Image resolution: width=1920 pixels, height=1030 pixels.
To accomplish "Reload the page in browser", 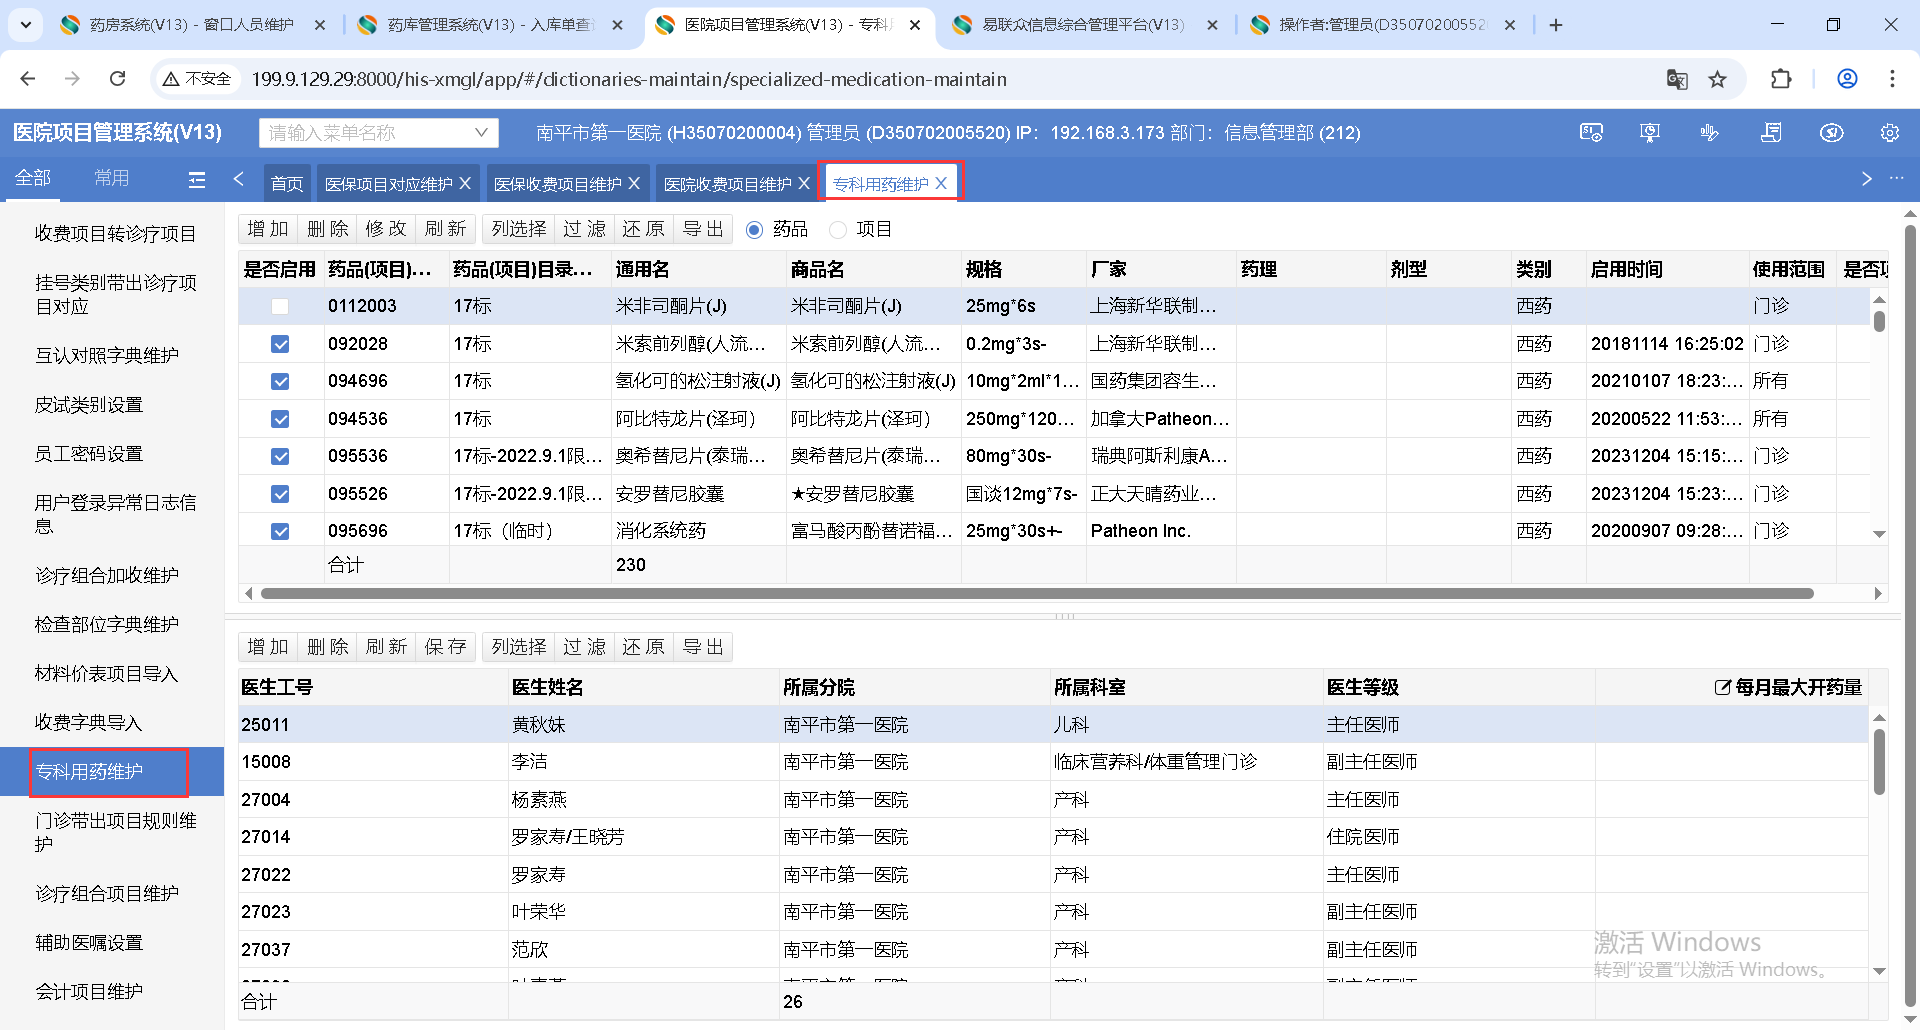I will (x=118, y=79).
